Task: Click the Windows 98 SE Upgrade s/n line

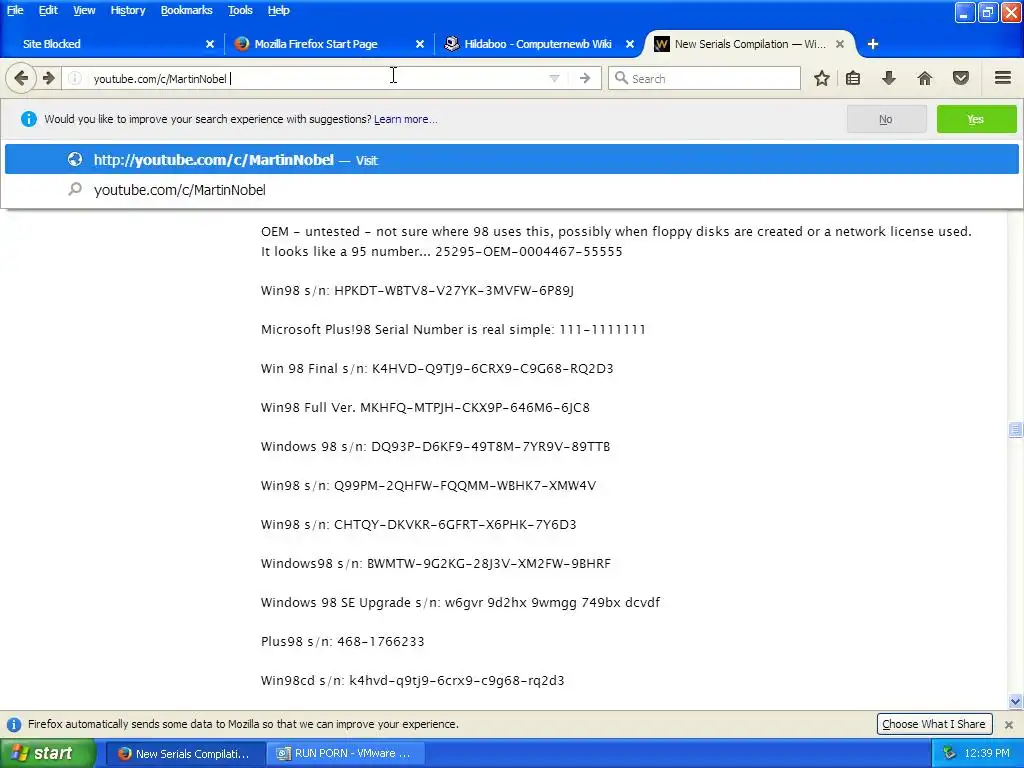Action: pos(460,603)
